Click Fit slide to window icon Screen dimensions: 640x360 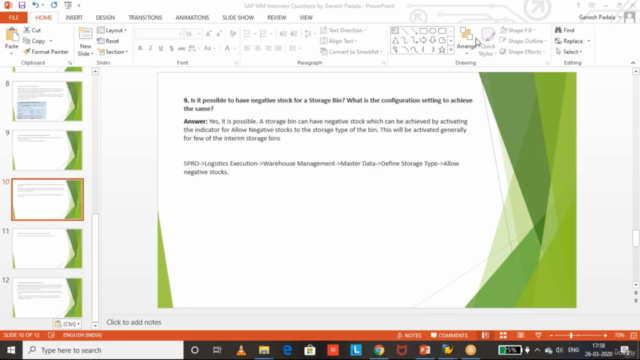(633, 335)
